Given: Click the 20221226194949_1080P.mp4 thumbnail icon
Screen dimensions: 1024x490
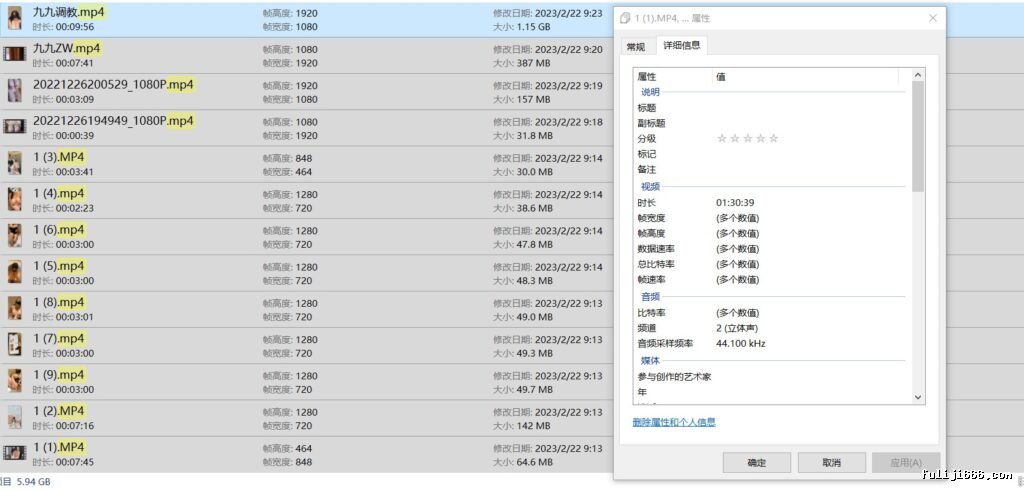Looking at the screenshot, I should pos(14,127).
